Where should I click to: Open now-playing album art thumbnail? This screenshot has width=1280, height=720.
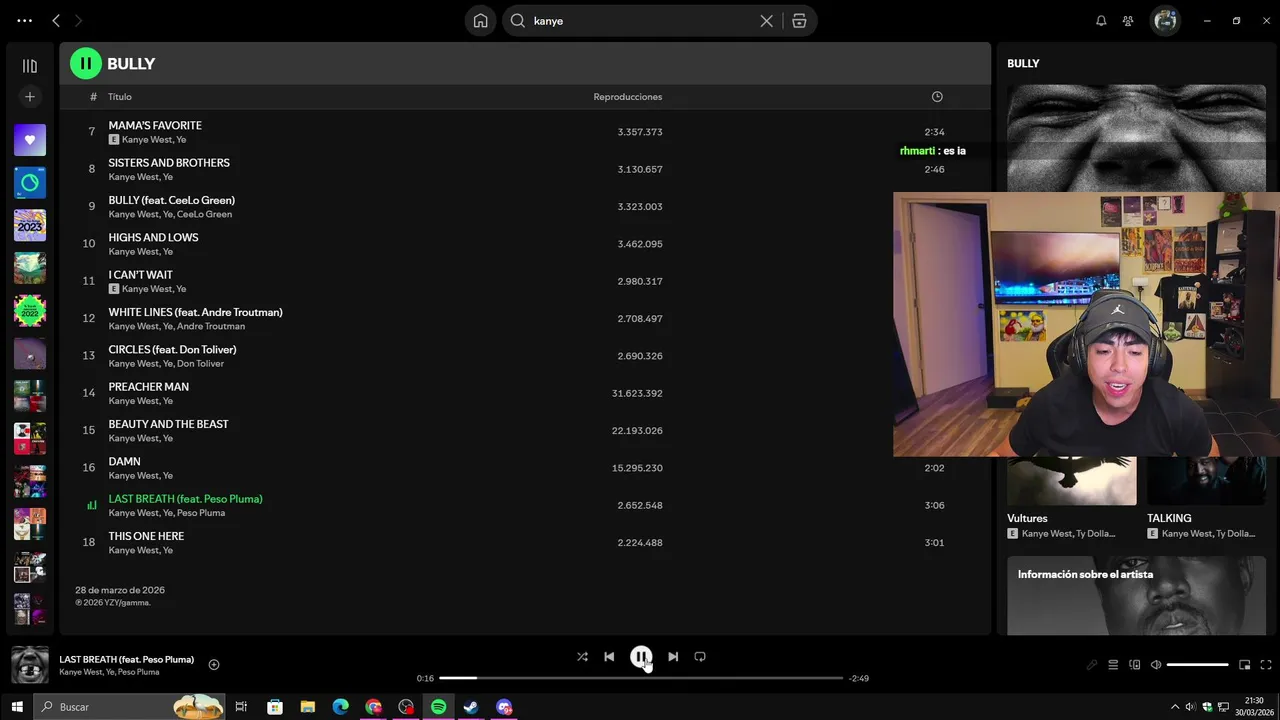(30, 665)
